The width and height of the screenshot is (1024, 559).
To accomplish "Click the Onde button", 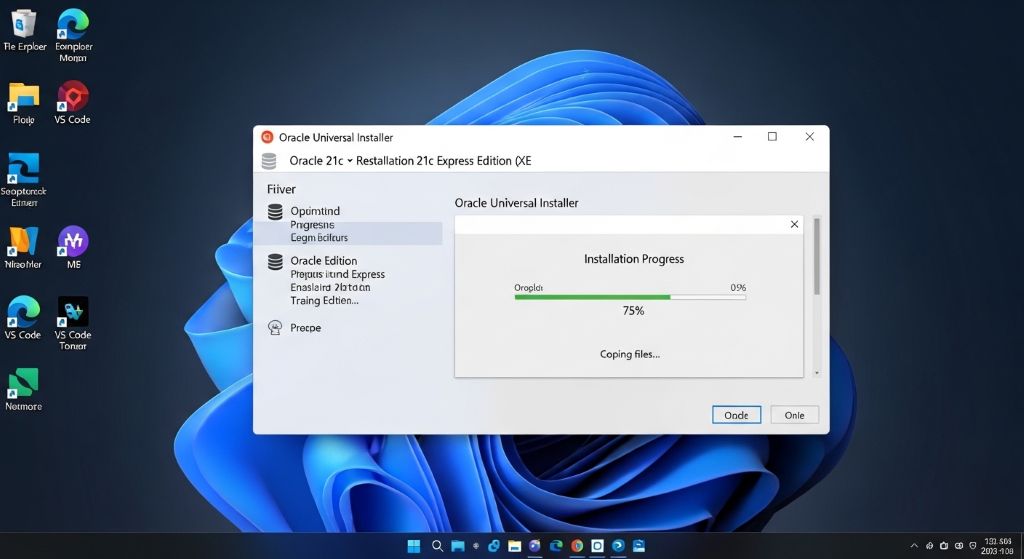I will (736, 415).
